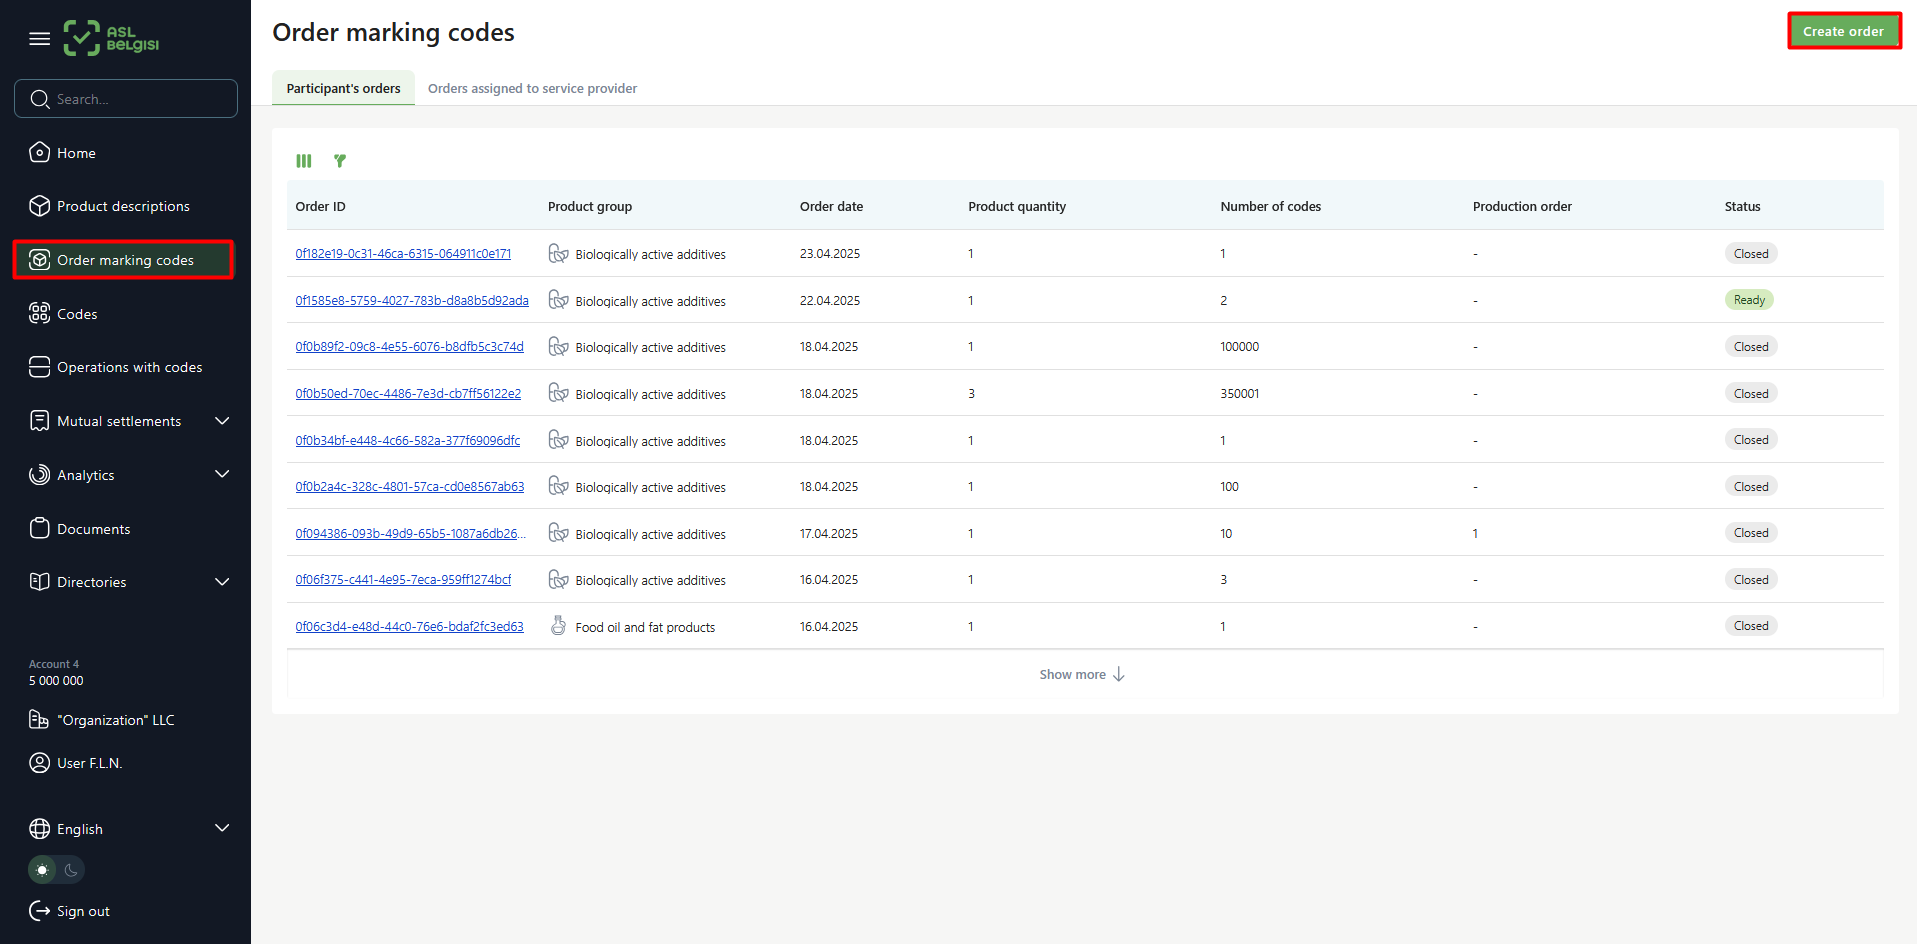Image resolution: width=1917 pixels, height=944 pixels.
Task: Click the user profile icon
Action: click(39, 763)
